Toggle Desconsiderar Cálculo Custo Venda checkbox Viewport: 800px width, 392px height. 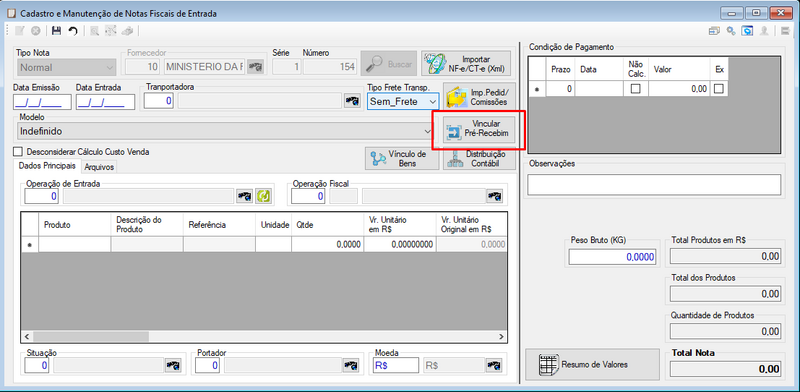(19, 152)
